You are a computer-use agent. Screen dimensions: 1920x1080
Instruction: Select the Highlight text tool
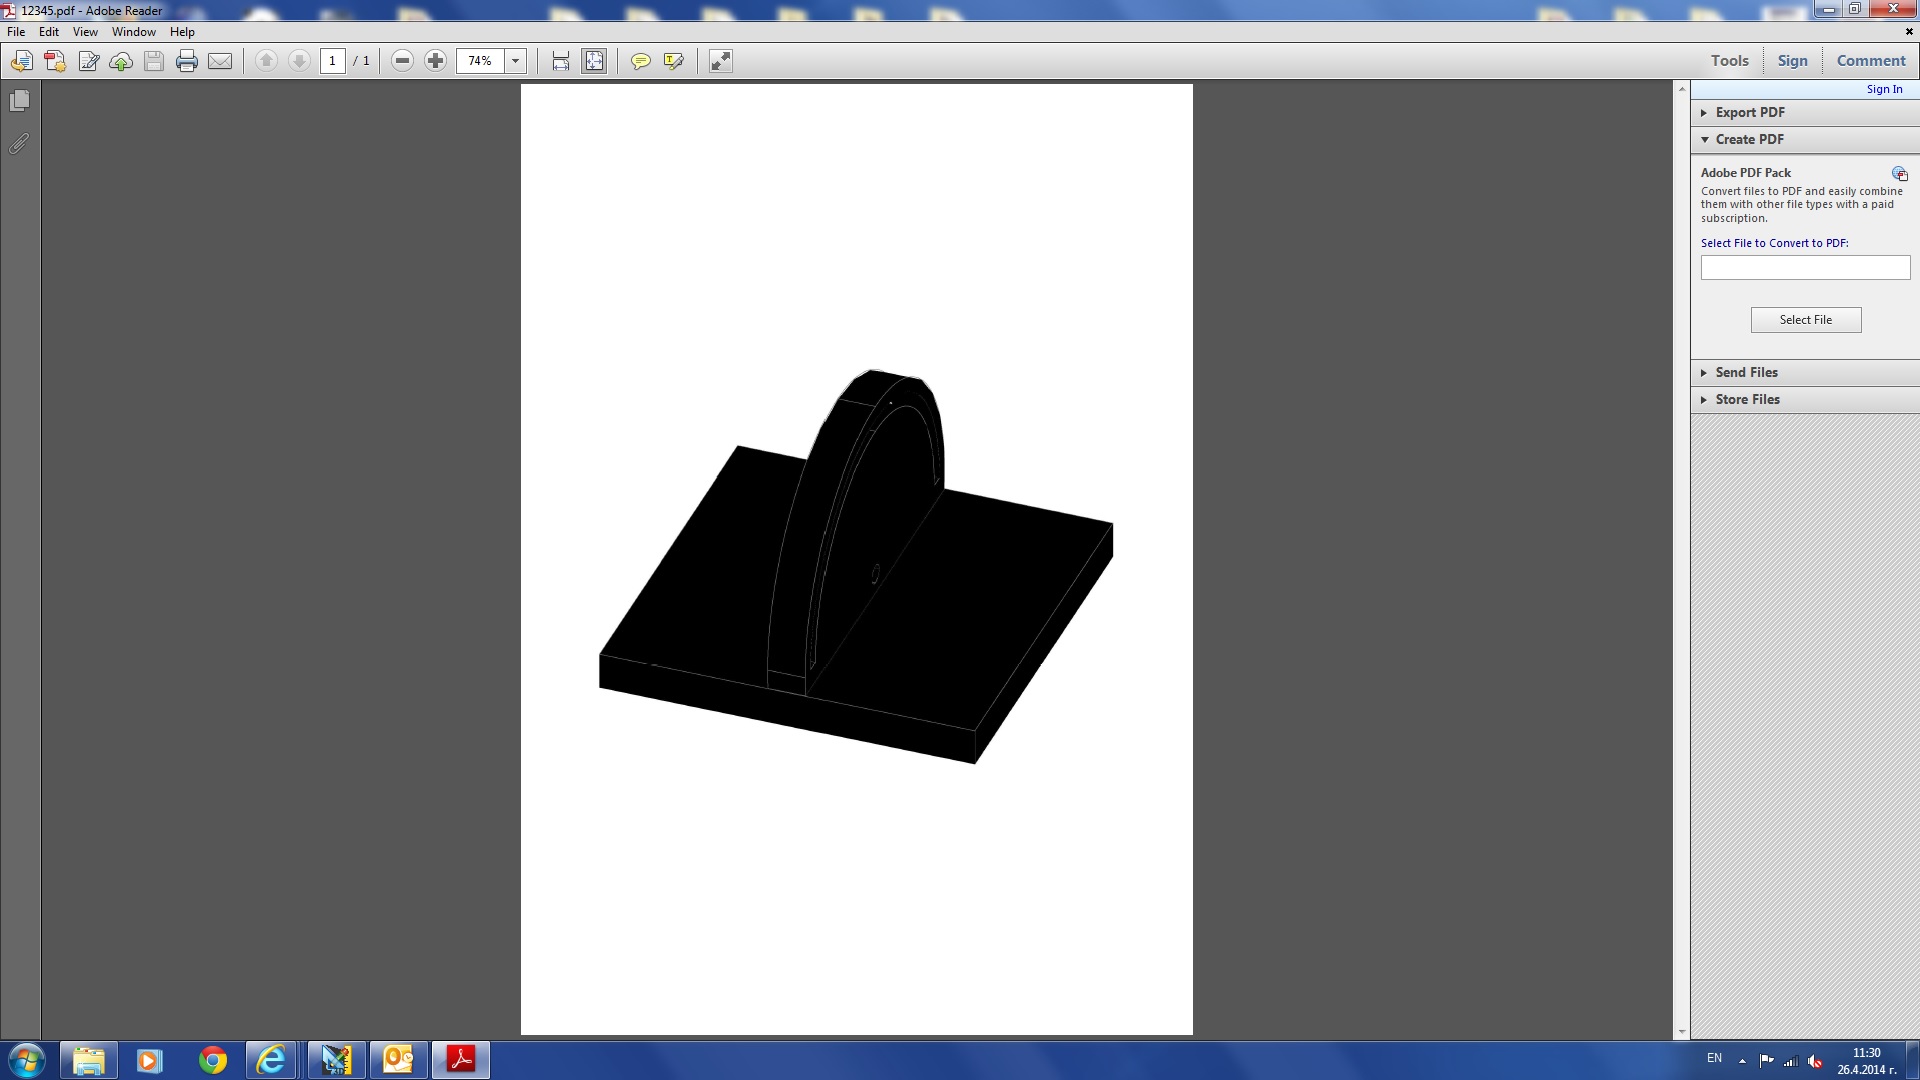[674, 62]
